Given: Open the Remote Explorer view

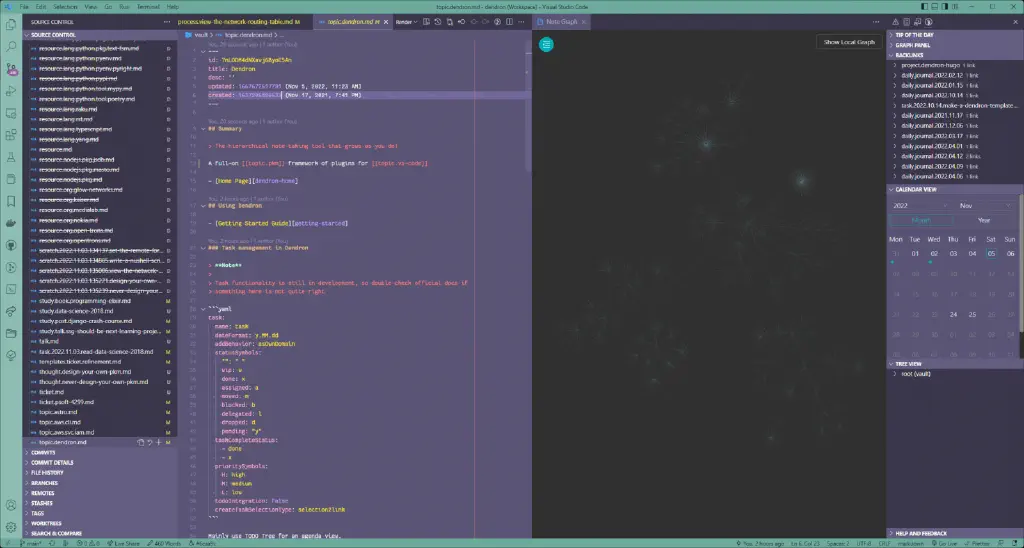Looking at the screenshot, I should 10,114.
